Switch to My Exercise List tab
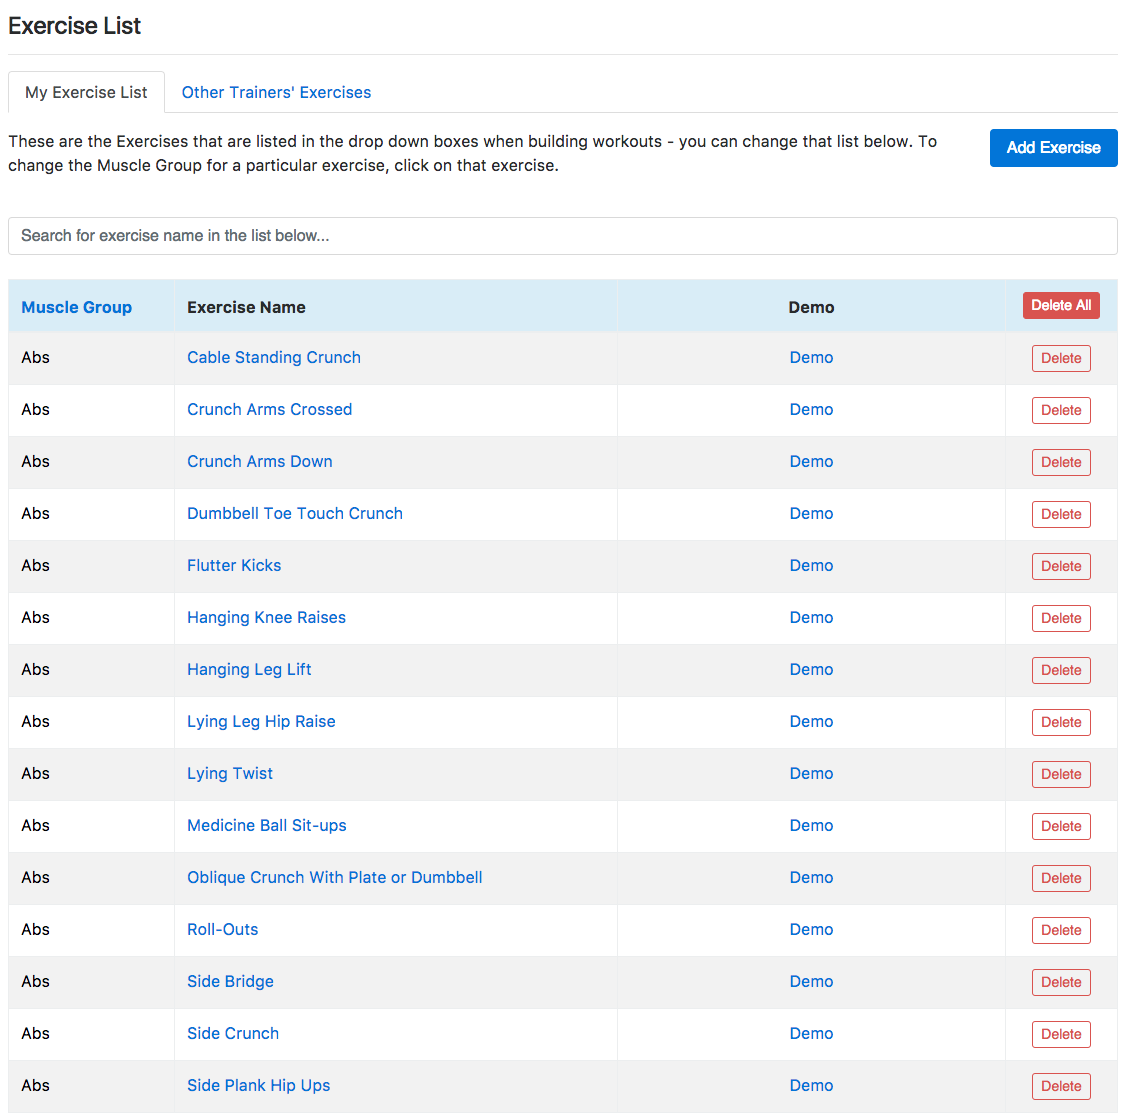Viewport: 1146px width, 1113px height. (x=86, y=92)
